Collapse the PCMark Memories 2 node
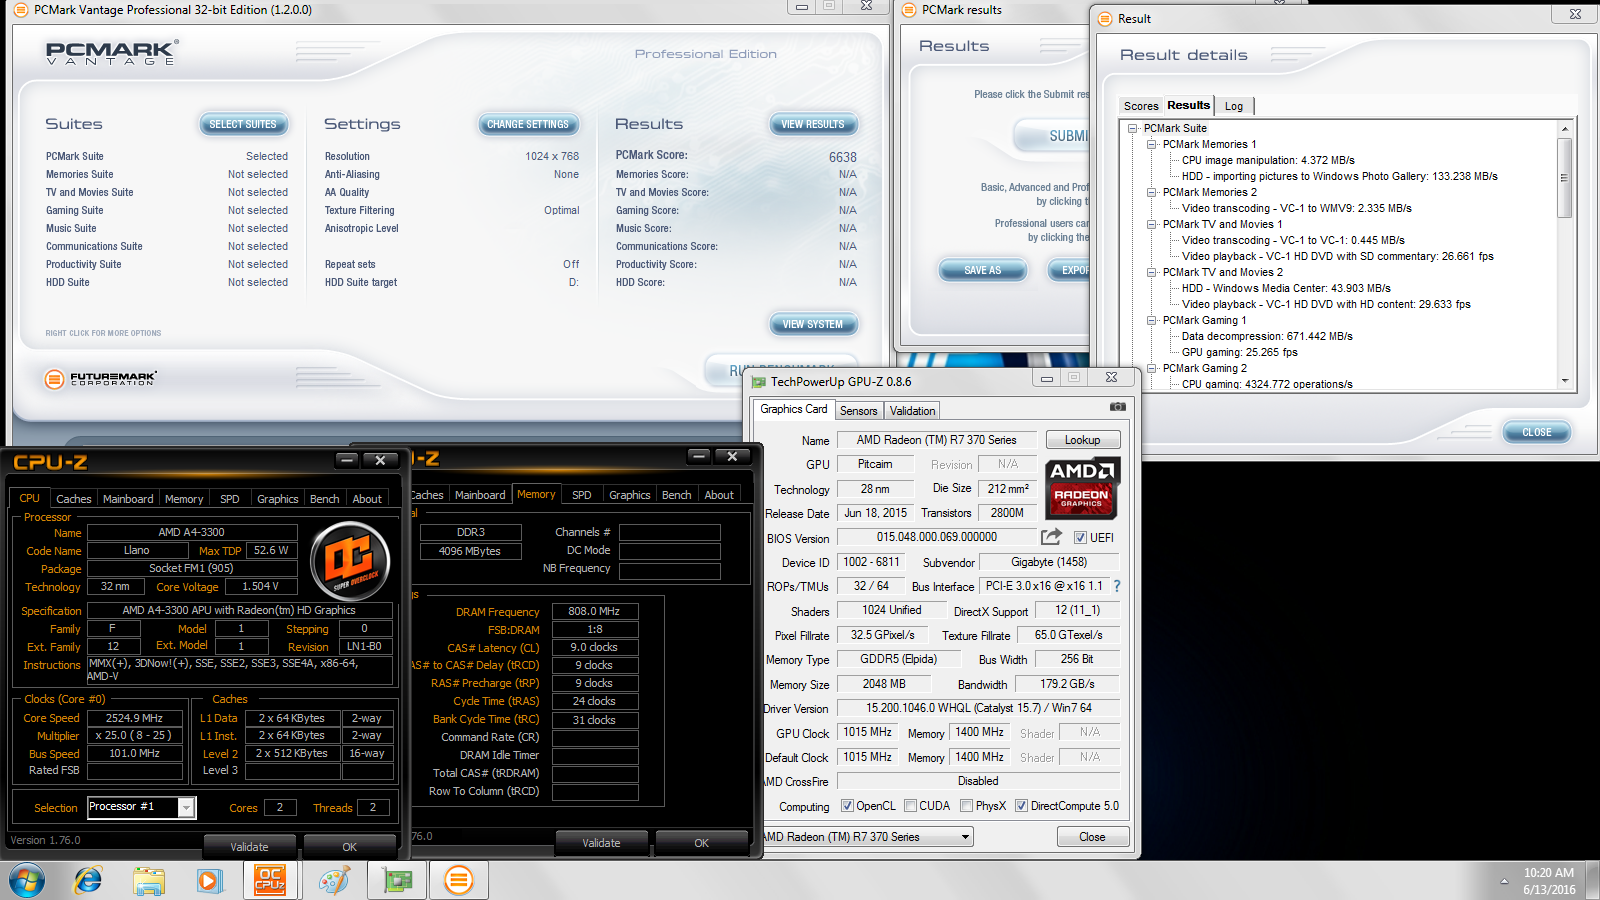The width and height of the screenshot is (1600, 900). pos(1152,192)
